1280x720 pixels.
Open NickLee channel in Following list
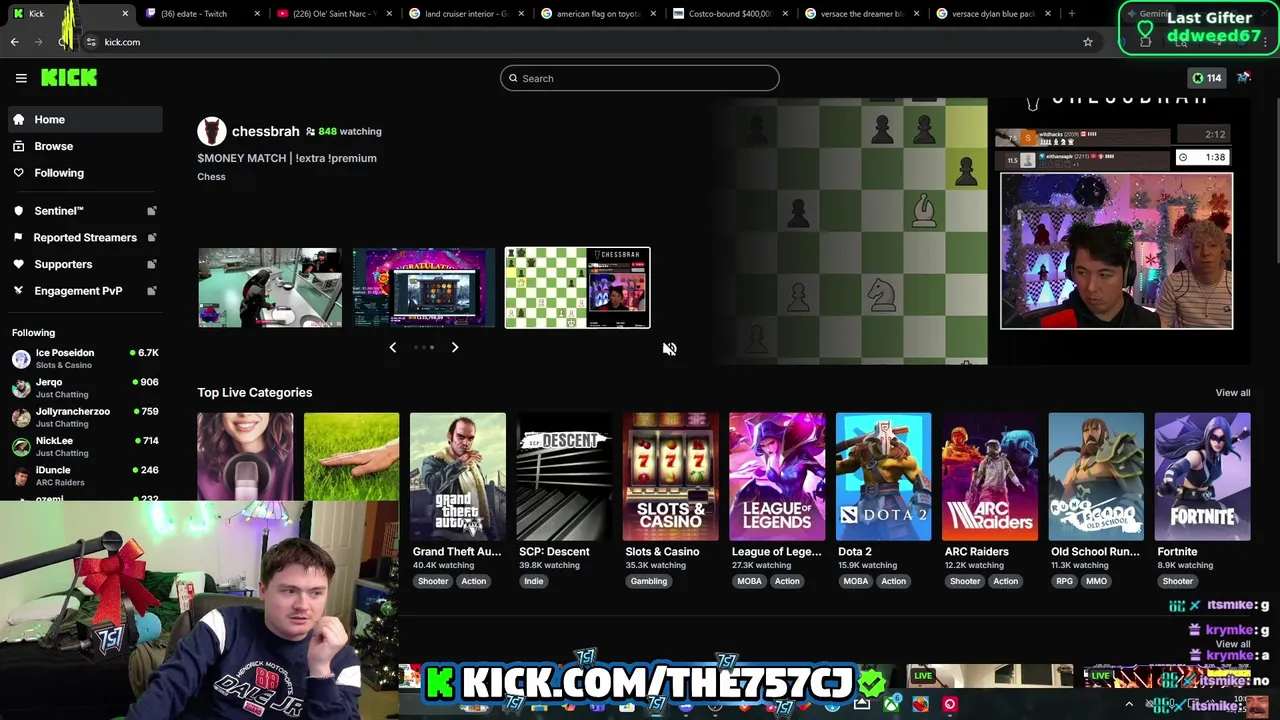point(85,446)
